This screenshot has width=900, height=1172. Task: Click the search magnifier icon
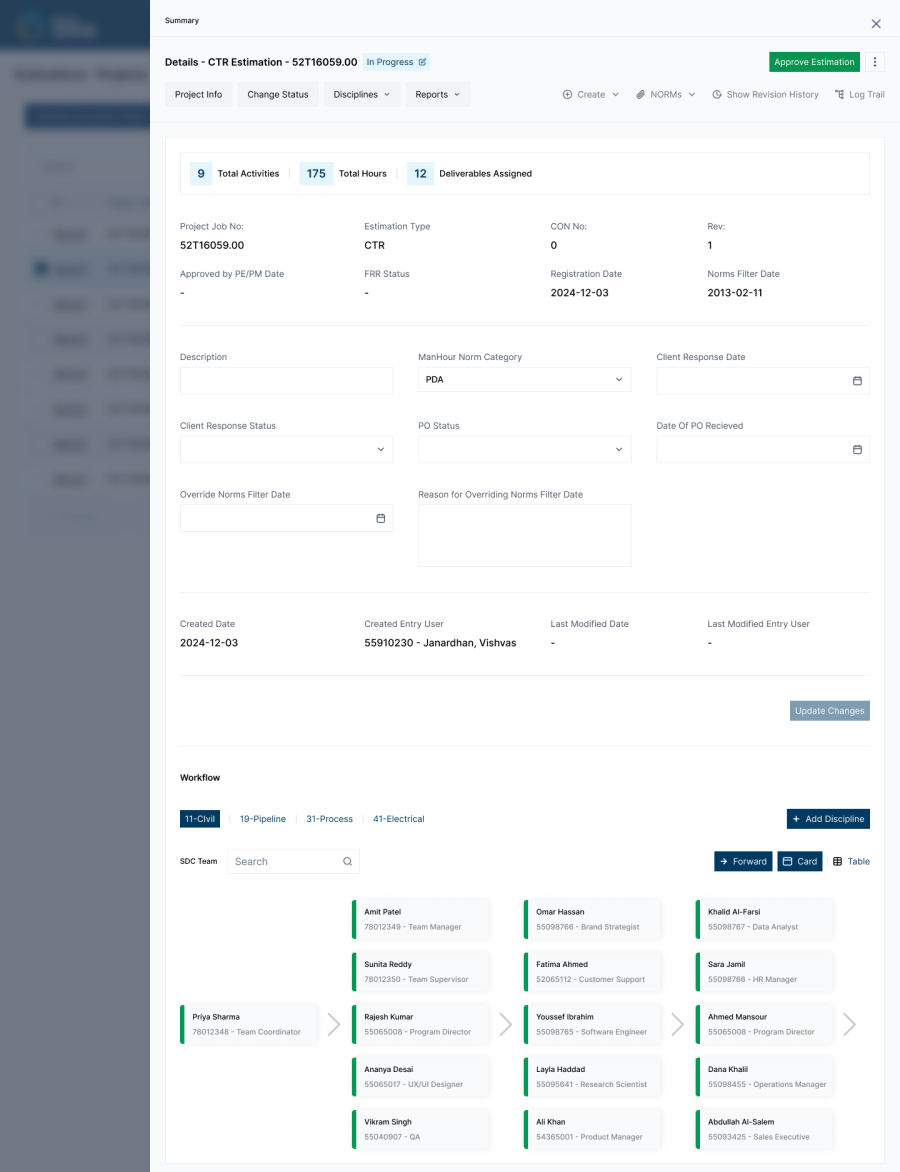tap(348, 861)
